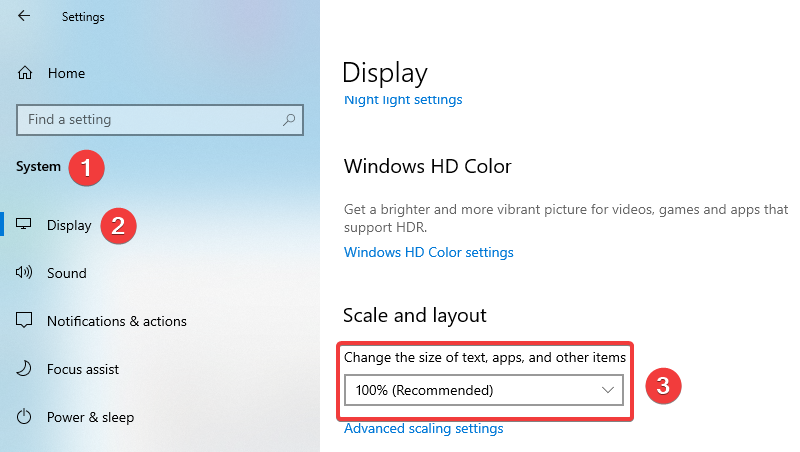Click the back arrow icon
This screenshot has height=452, width=800.
point(23,16)
